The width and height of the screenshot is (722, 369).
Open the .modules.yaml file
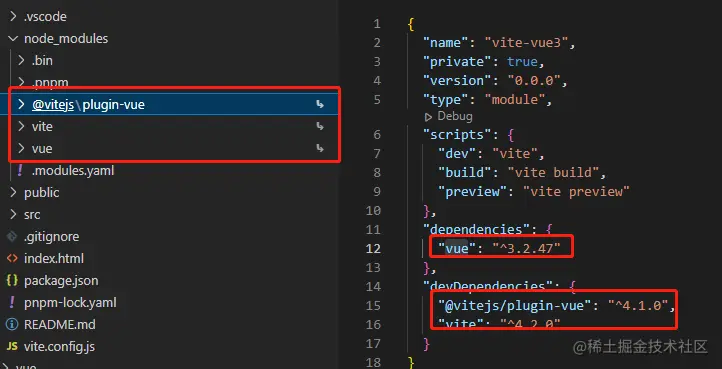pos(73,171)
